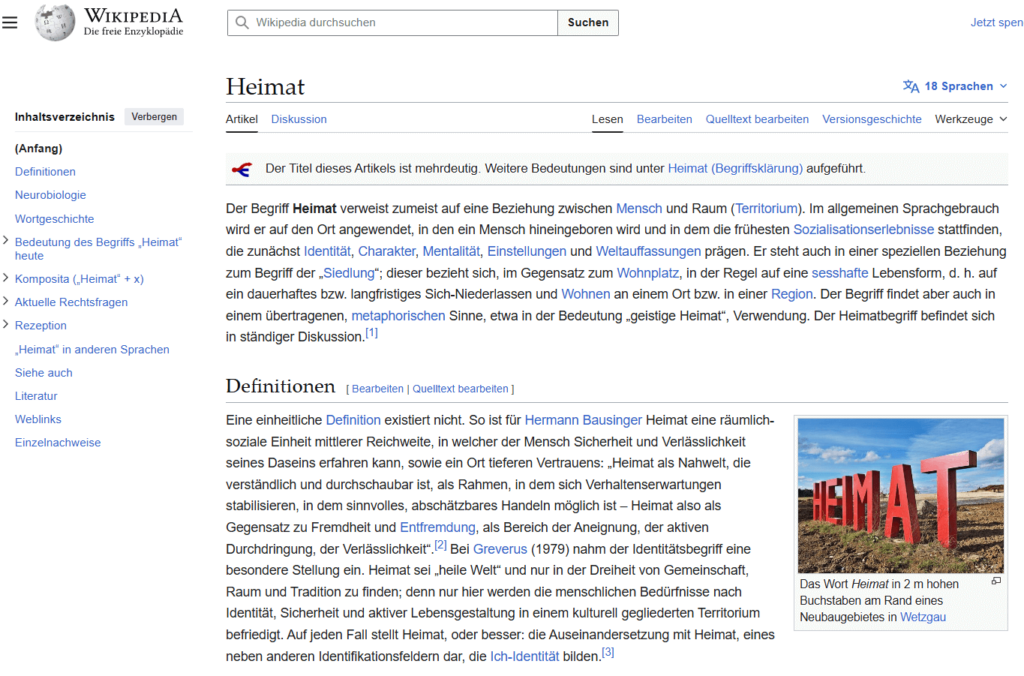Open the Versionsgeschichte tab
This screenshot has width=1024, height=676.
(x=871, y=119)
